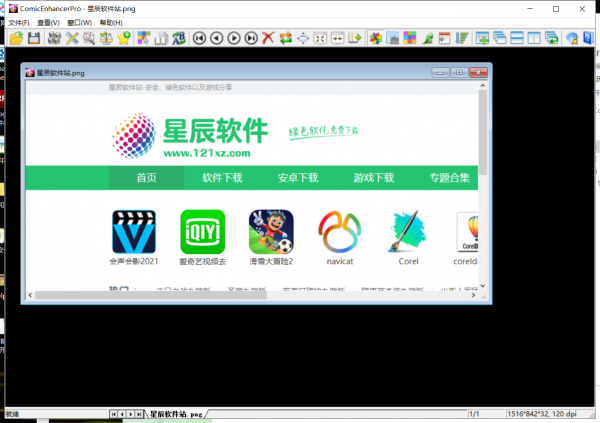Click the left arrow of horizontal scrollbar
Viewport: 600px width, 423px height.
(30, 295)
